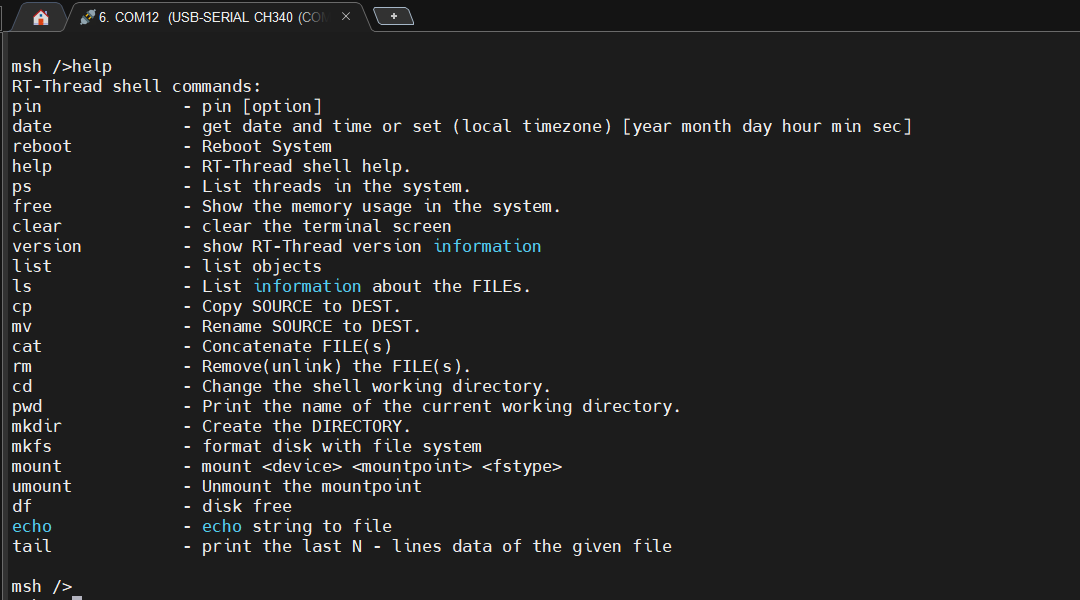Click 'Concatenate FILE(s)' description
Image resolution: width=1080 pixels, height=600 pixels.
click(297, 346)
